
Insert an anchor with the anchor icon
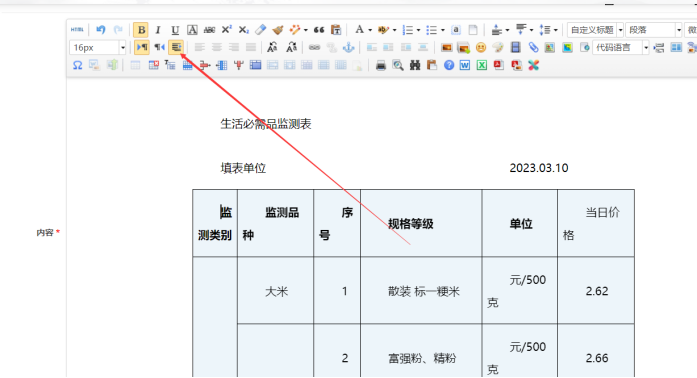[348, 48]
